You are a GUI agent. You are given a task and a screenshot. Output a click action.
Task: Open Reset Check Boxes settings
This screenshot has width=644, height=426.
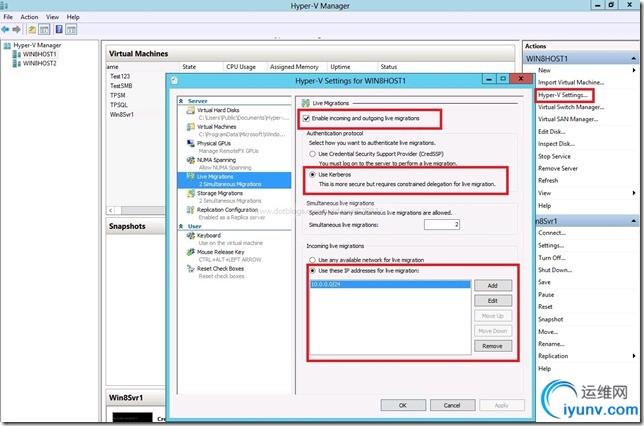(x=220, y=269)
